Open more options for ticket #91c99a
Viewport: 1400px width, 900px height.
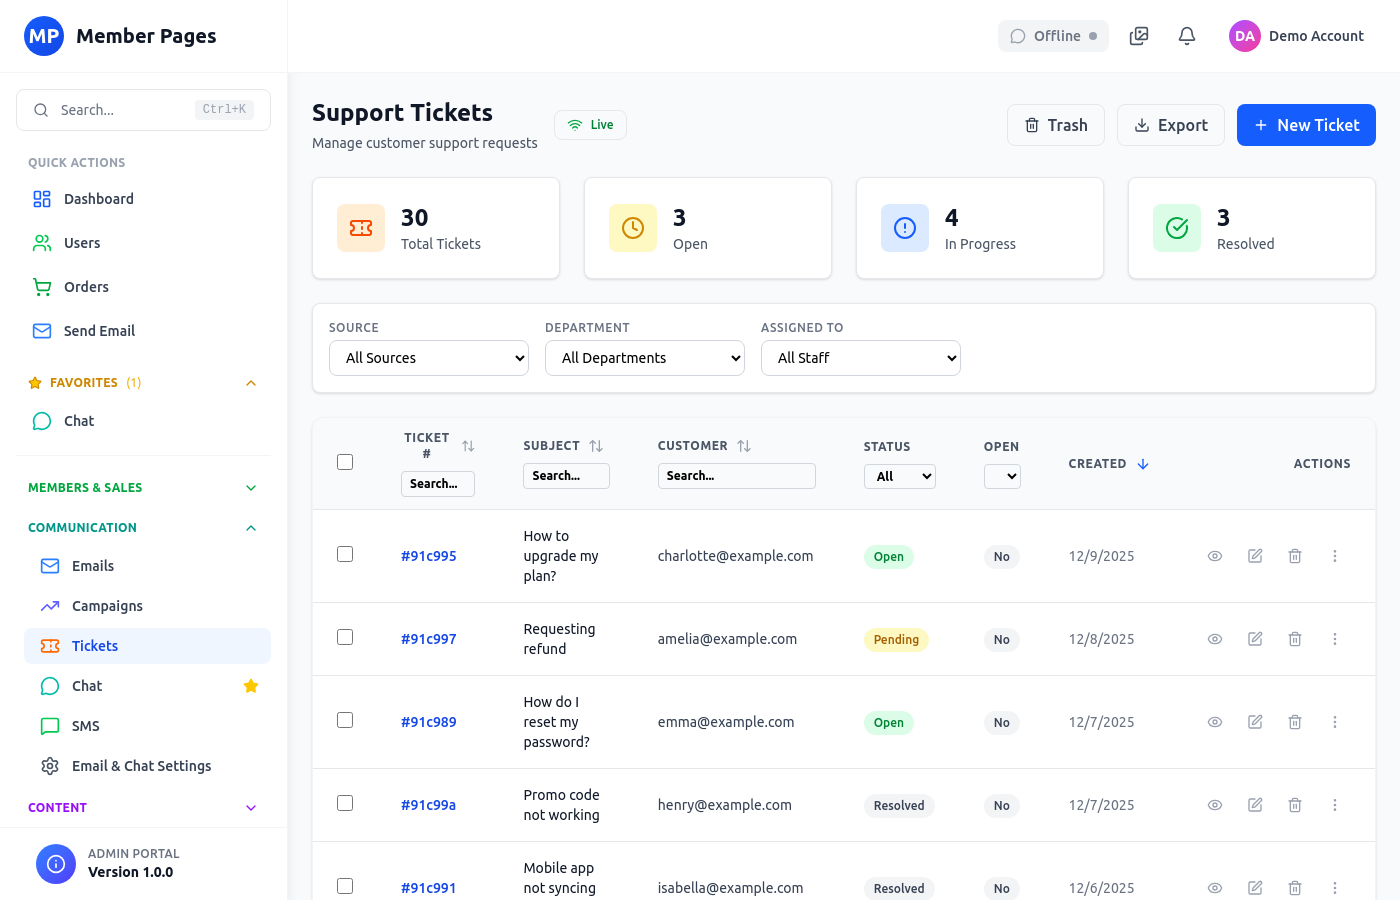[1335, 805]
